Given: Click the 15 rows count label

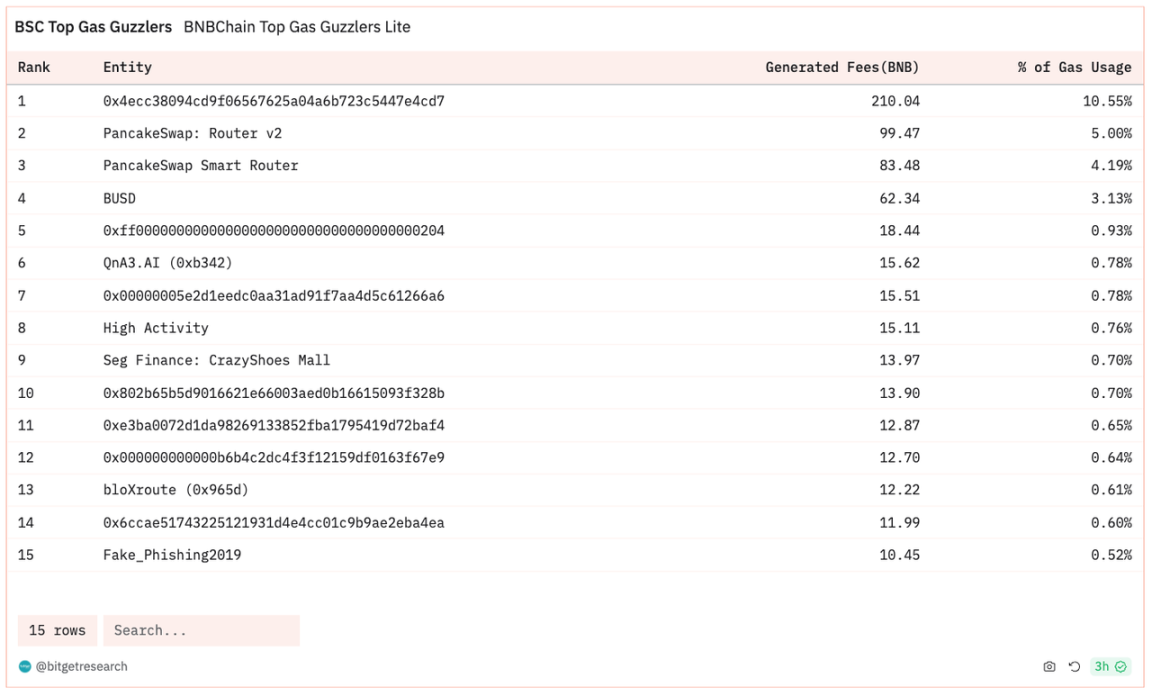Looking at the screenshot, I should click(57, 631).
